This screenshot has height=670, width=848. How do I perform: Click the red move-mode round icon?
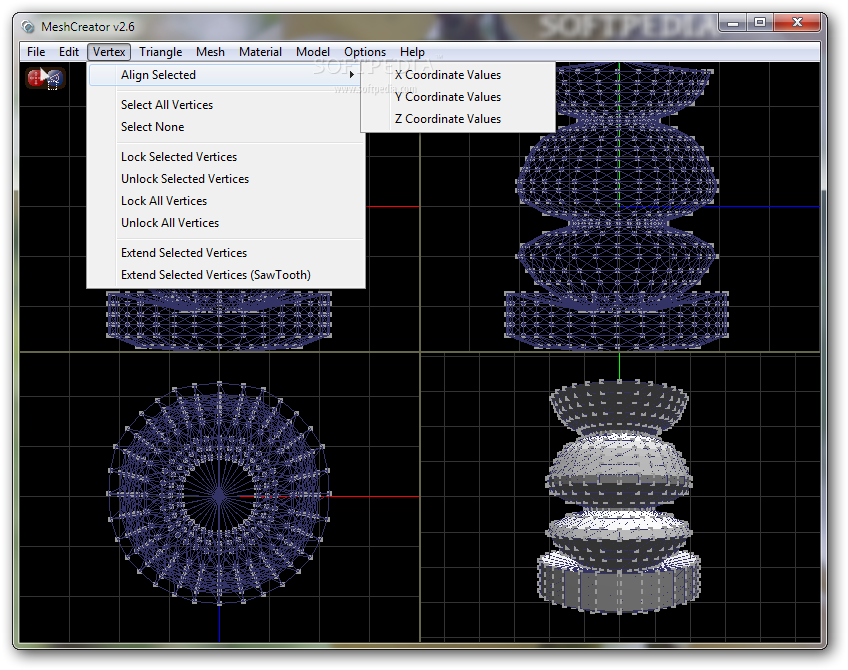(x=35, y=78)
